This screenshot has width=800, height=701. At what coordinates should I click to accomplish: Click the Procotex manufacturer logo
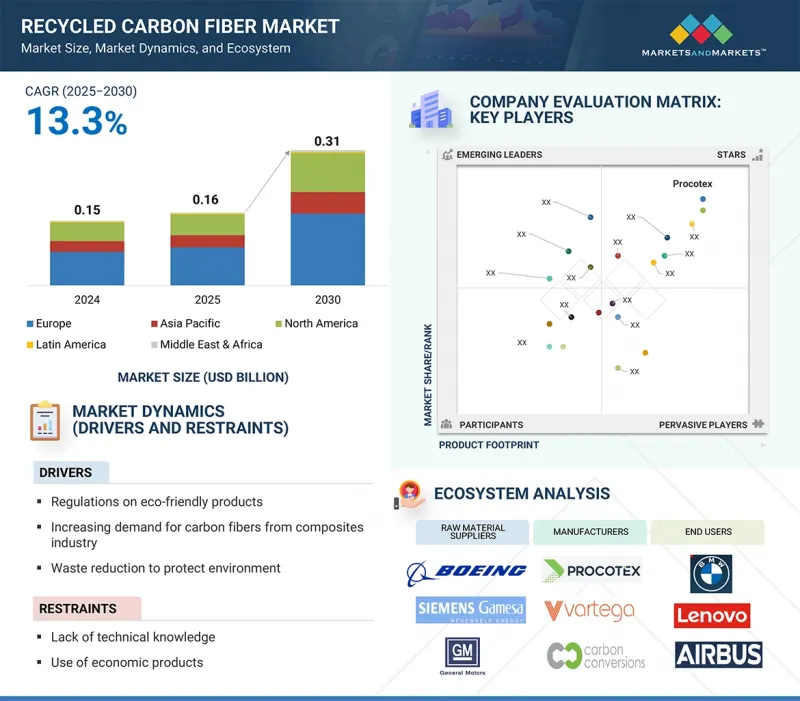coord(592,570)
